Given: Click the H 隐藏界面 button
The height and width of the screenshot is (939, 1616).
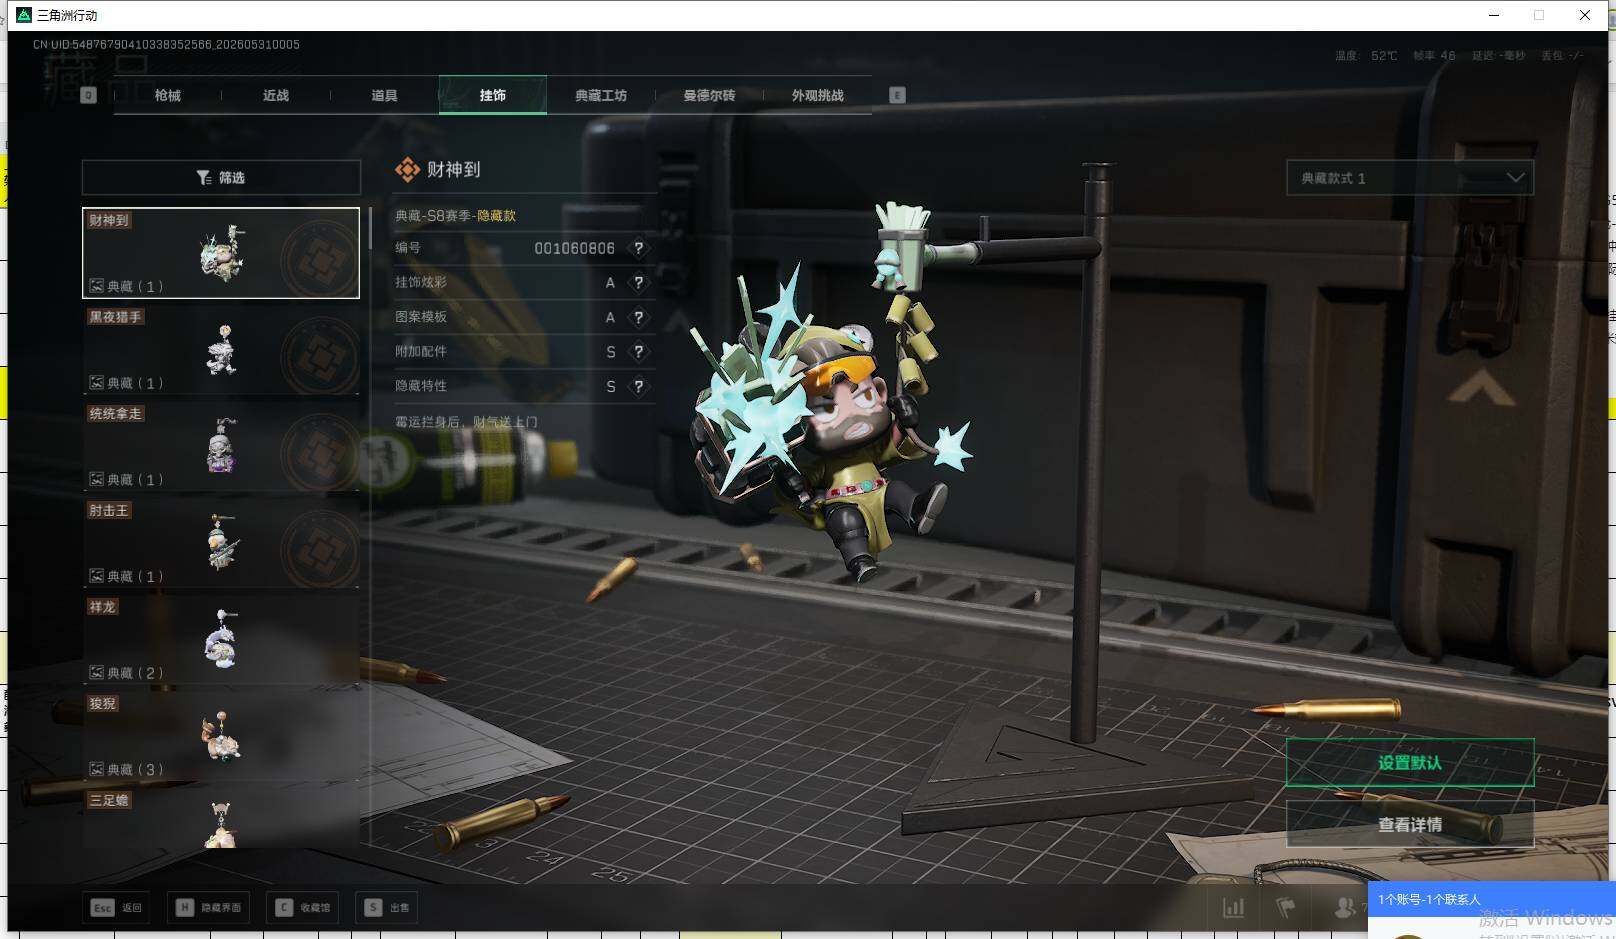Looking at the screenshot, I should 210,907.
